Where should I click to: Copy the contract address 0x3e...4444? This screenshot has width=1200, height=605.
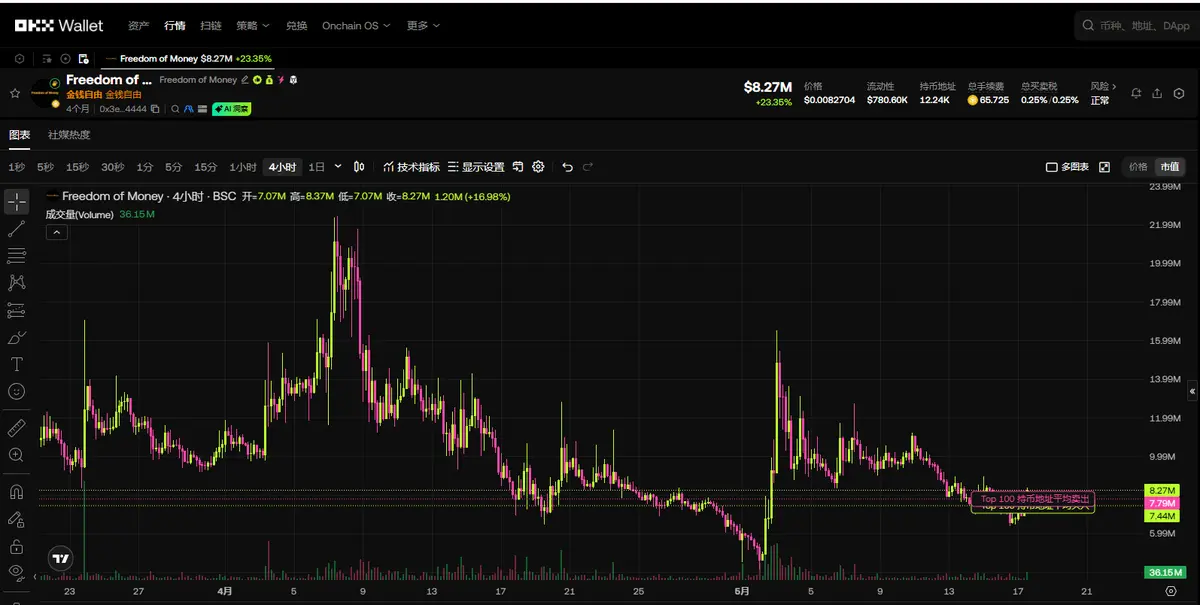(155, 108)
